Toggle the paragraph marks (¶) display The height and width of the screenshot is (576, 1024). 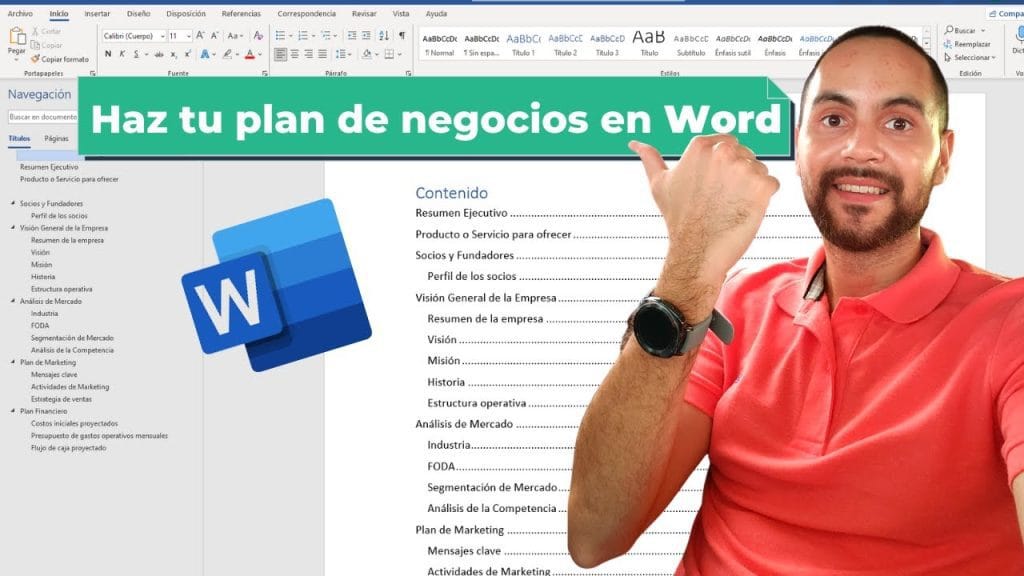coord(402,35)
